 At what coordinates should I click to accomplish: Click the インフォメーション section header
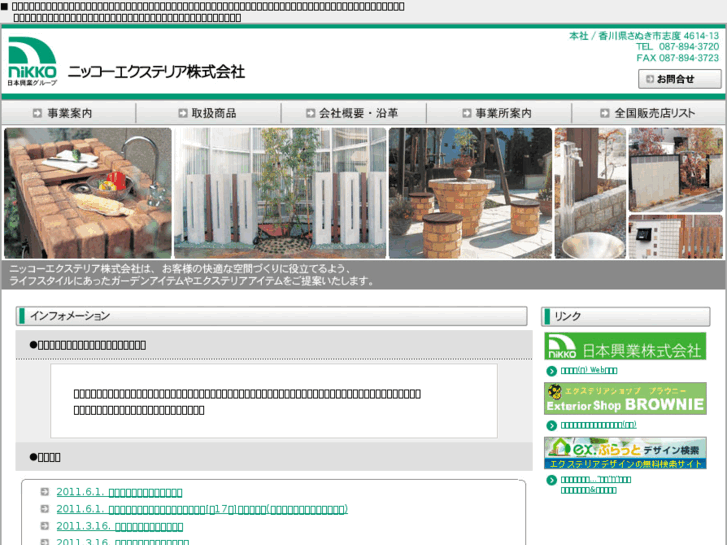(271, 316)
